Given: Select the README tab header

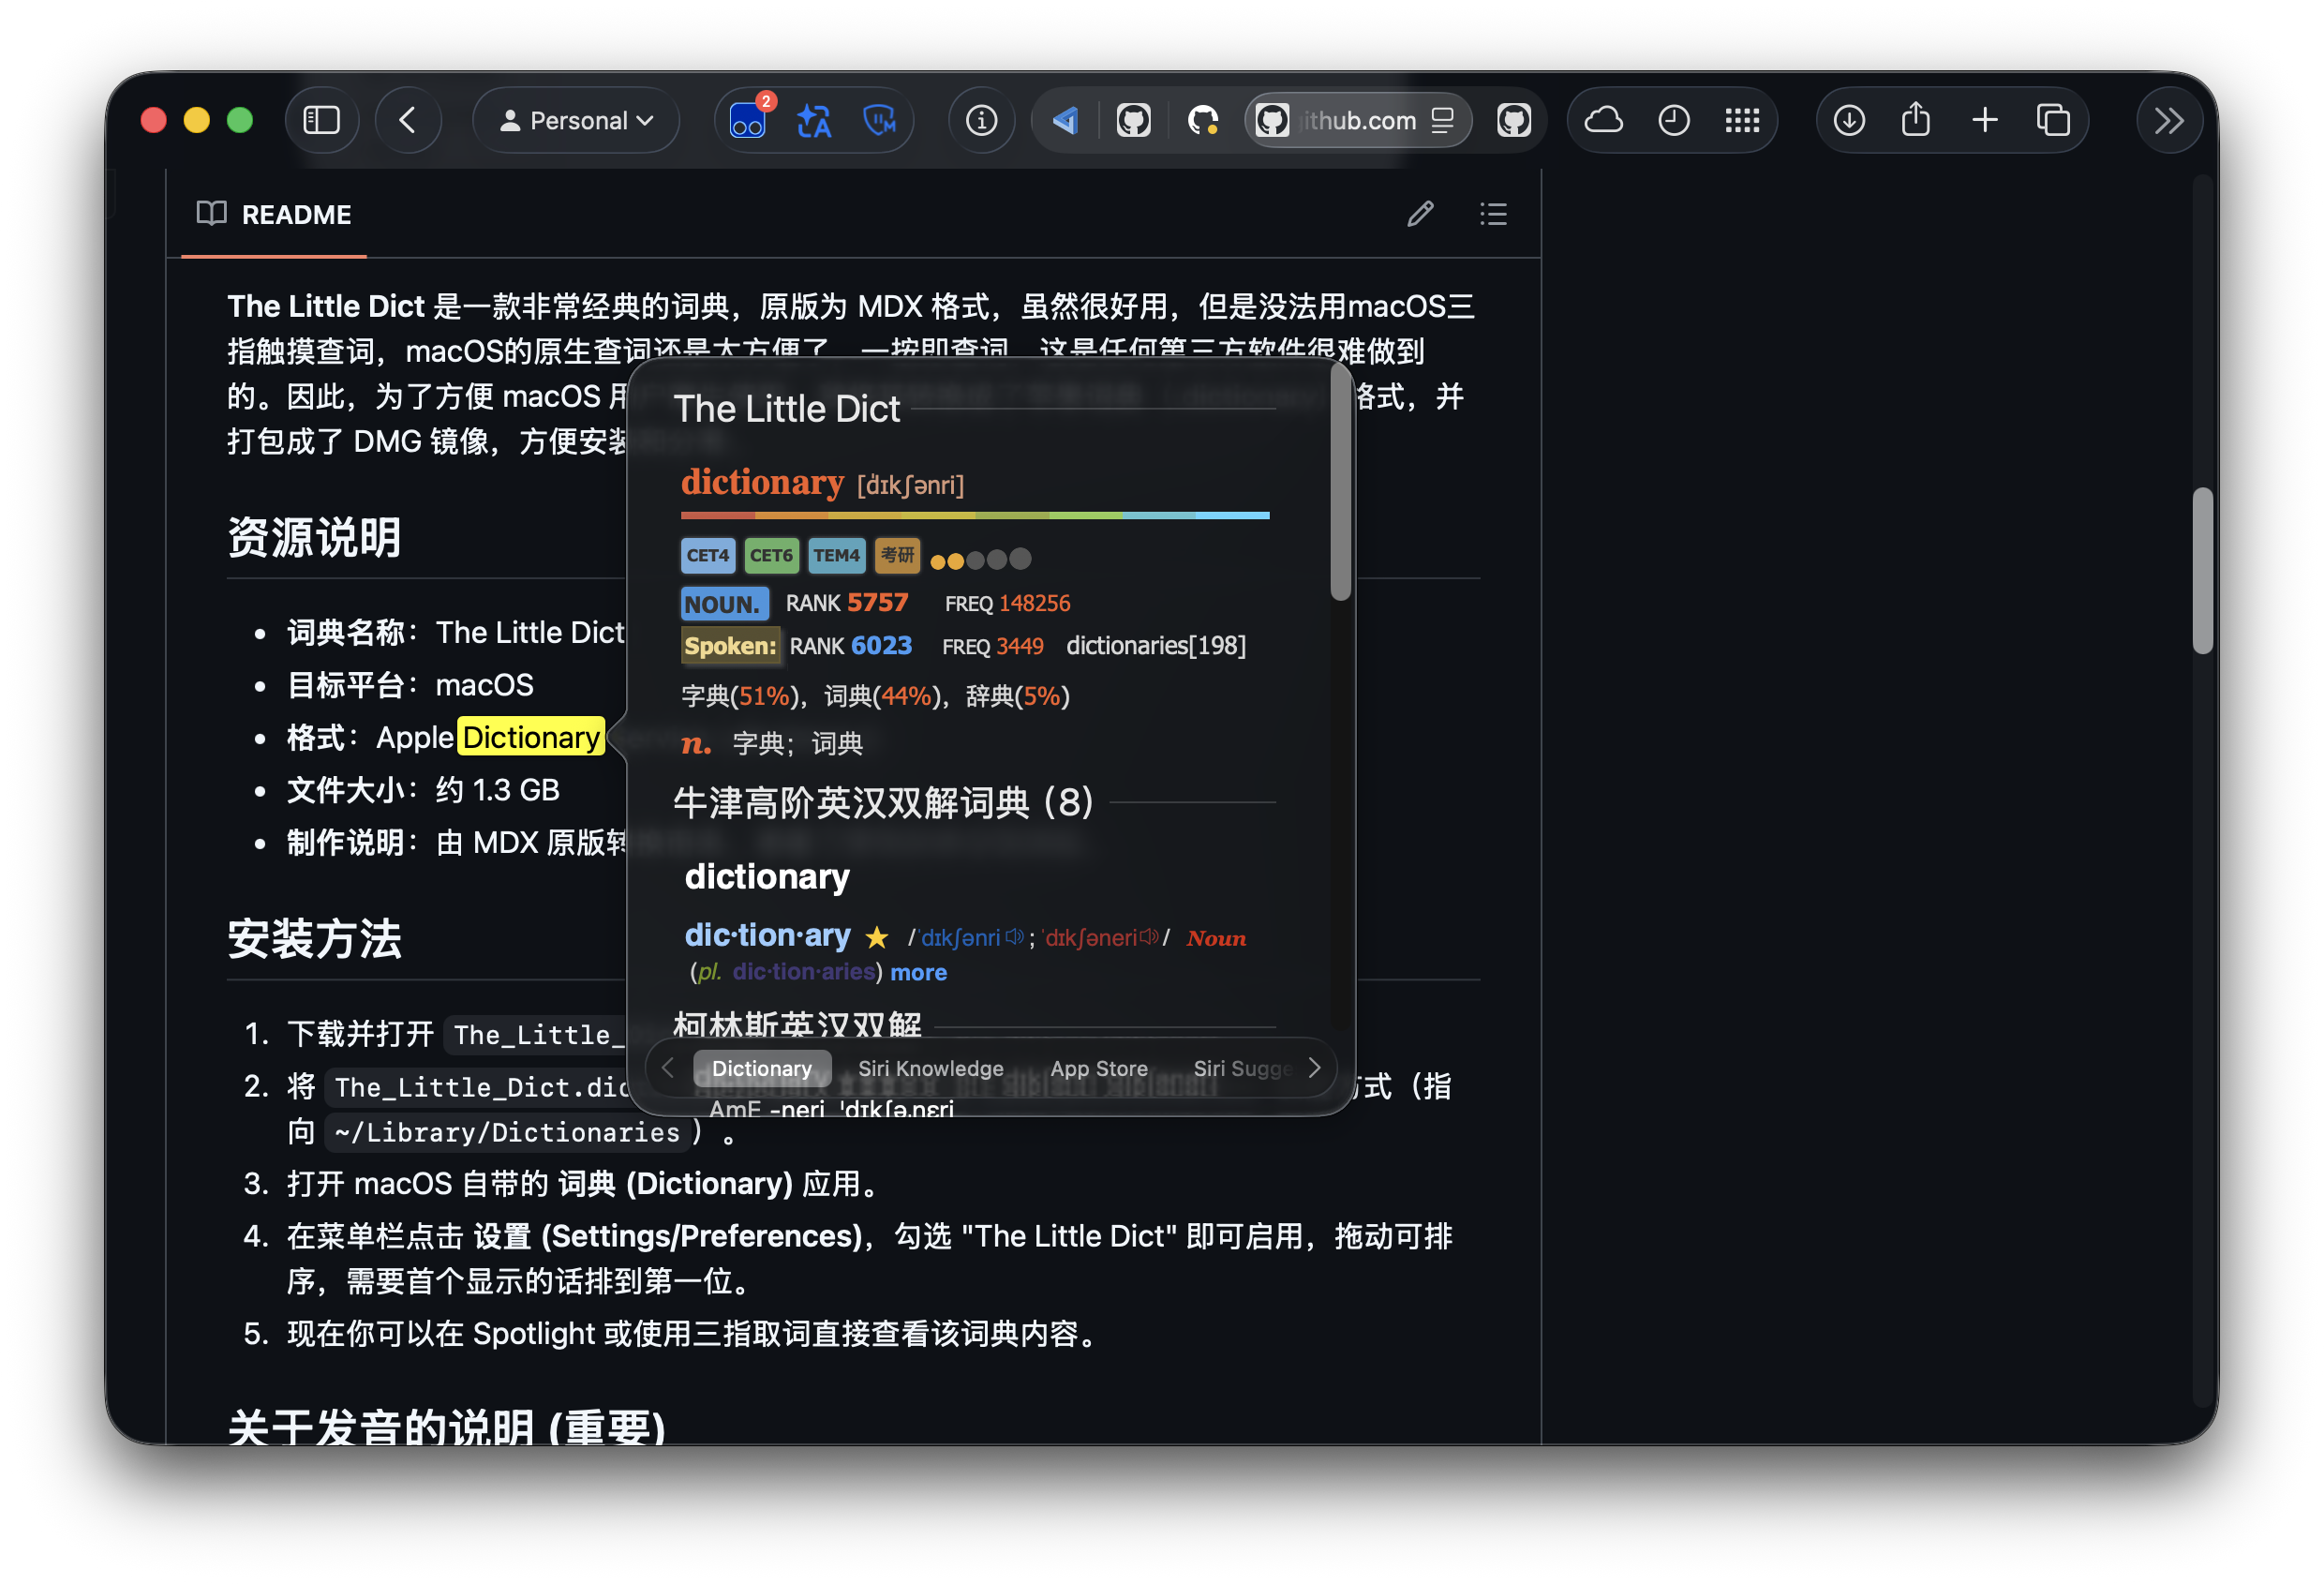Looking at the screenshot, I should [274, 214].
